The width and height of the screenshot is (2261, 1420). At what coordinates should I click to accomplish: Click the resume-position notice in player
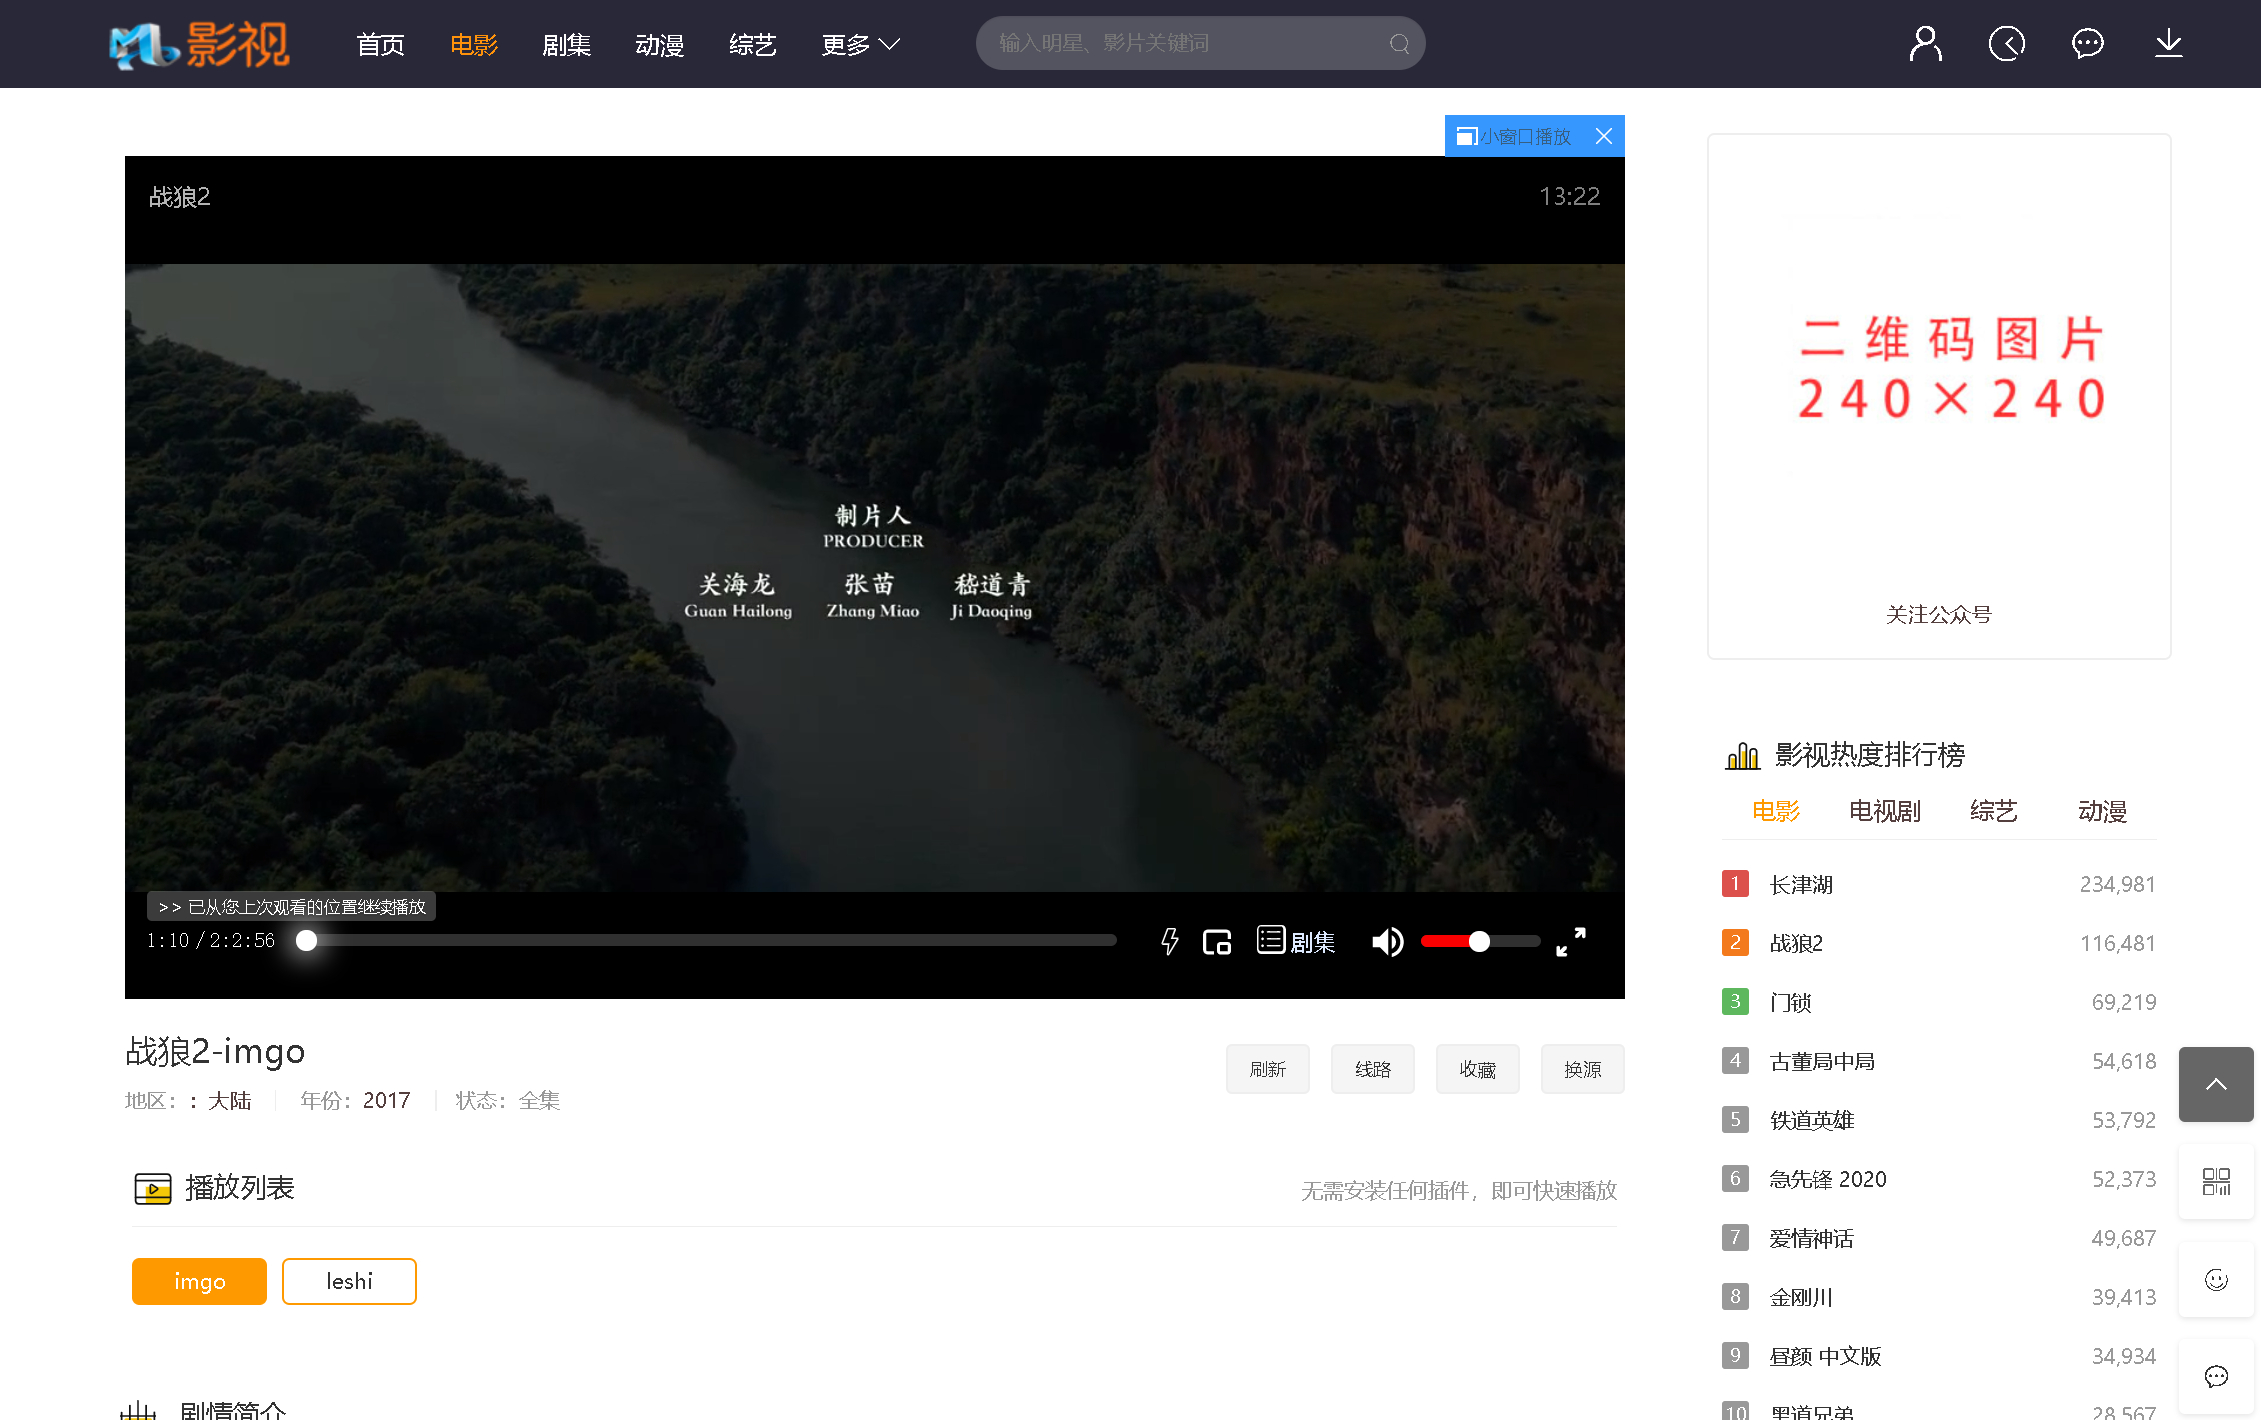pyautogui.click(x=291, y=907)
